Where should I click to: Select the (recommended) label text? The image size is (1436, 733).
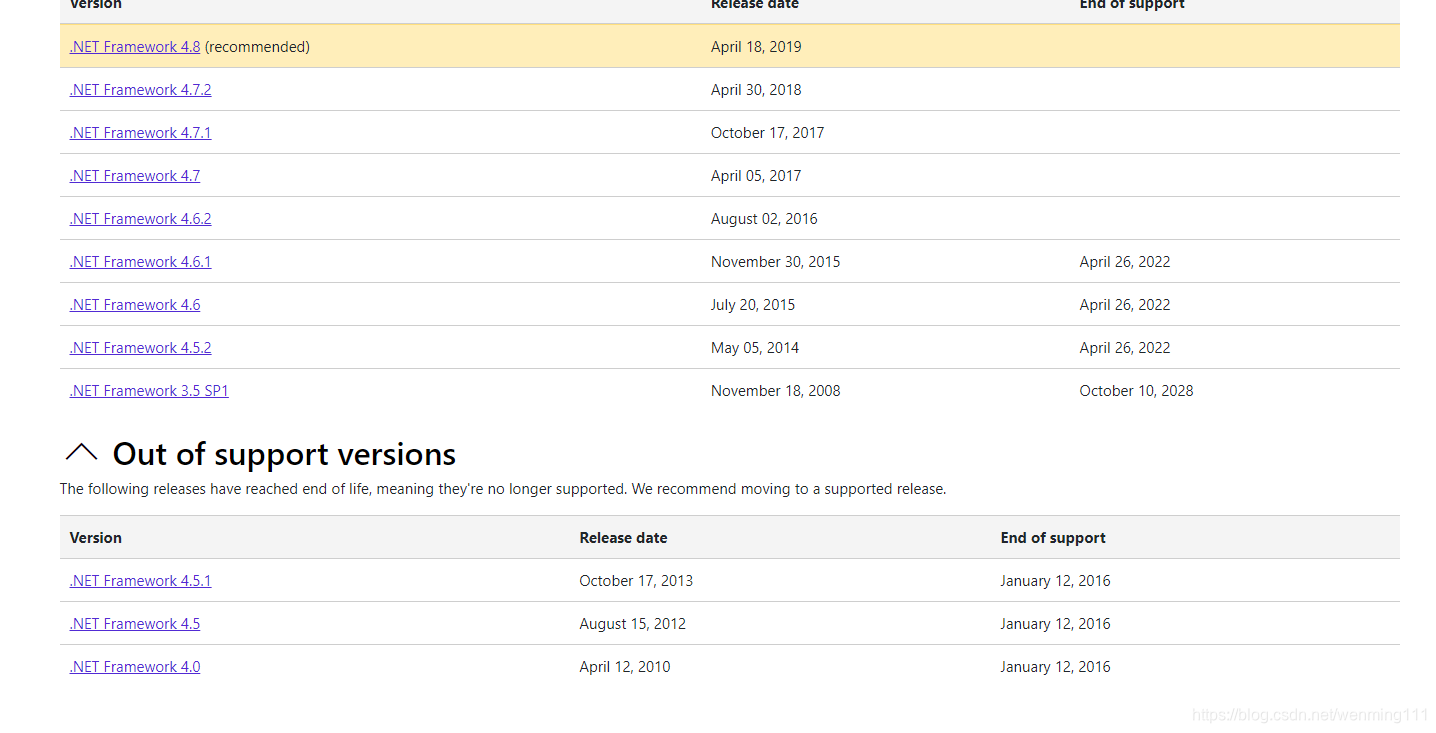(257, 47)
